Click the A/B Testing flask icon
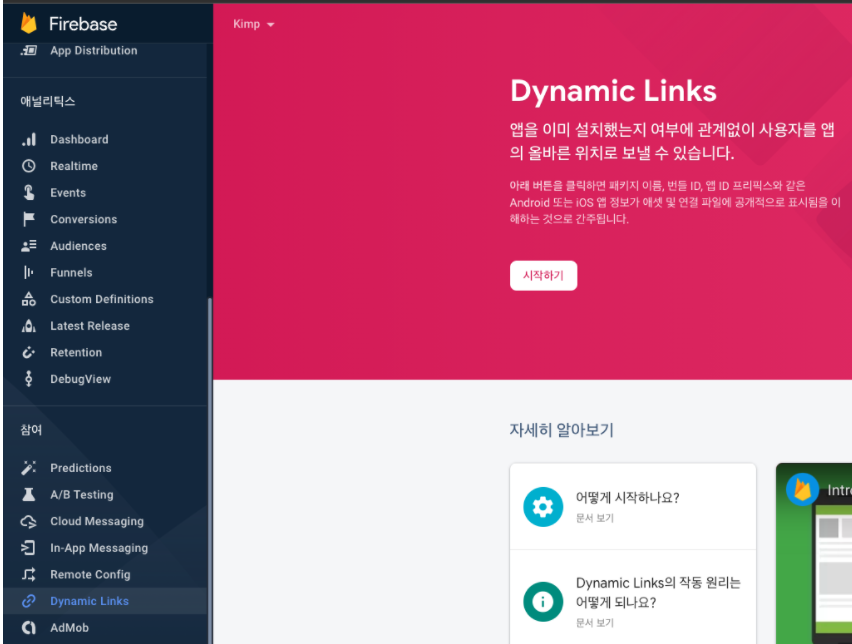The image size is (852, 644). (29, 495)
